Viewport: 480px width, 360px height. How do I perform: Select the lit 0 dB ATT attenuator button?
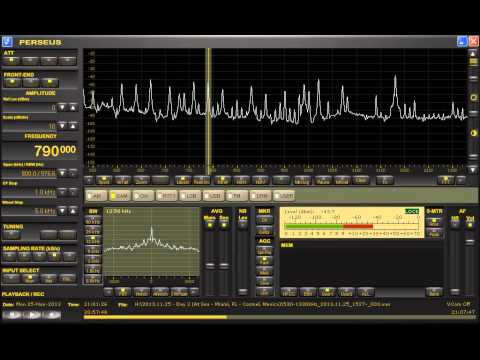click(x=11, y=61)
